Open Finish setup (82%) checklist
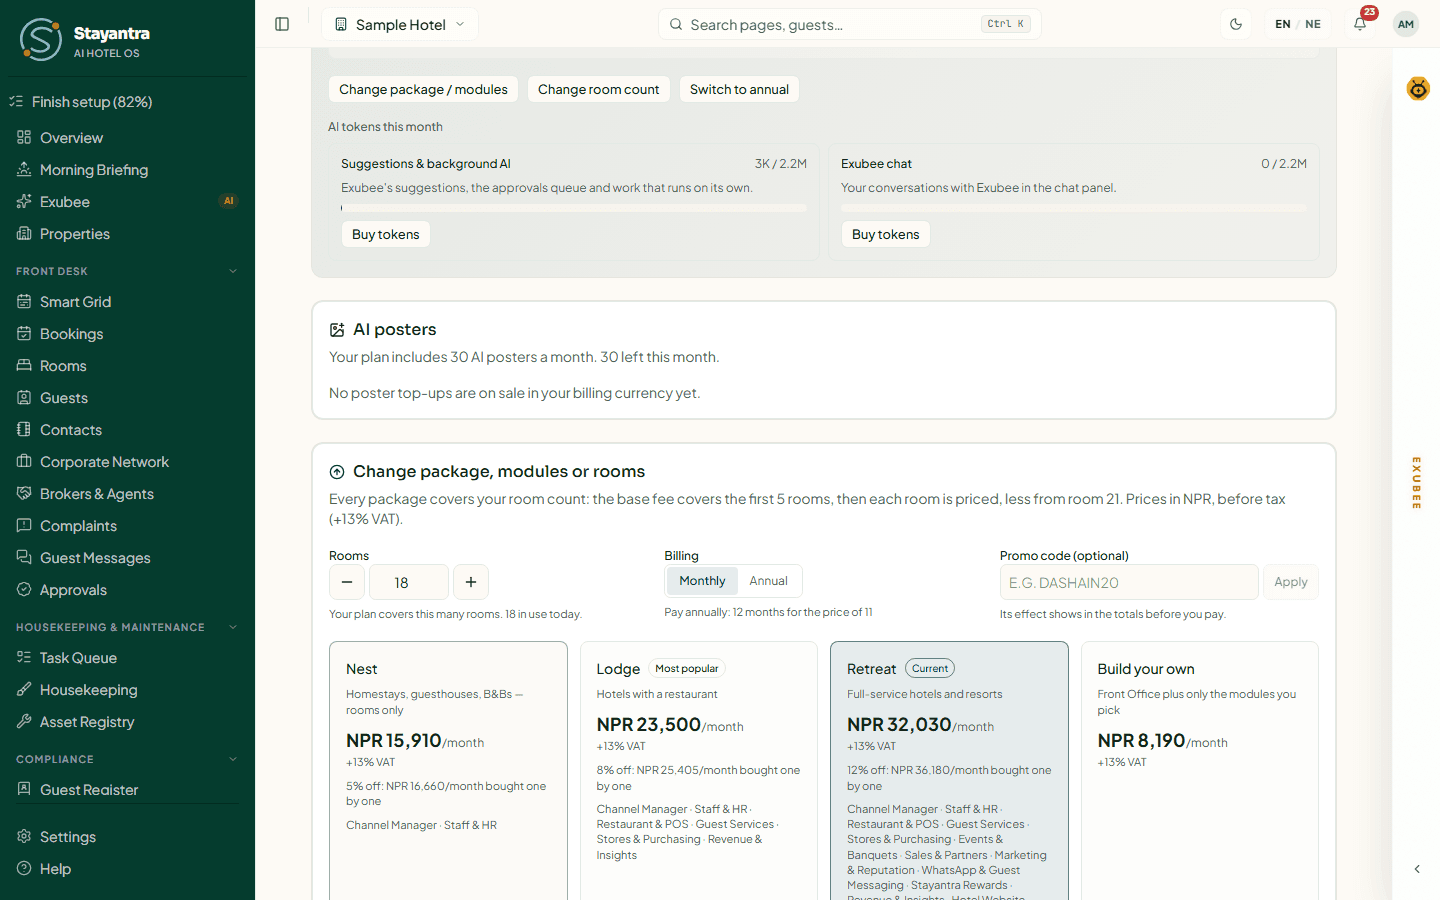The width and height of the screenshot is (1440, 900). coord(127,102)
